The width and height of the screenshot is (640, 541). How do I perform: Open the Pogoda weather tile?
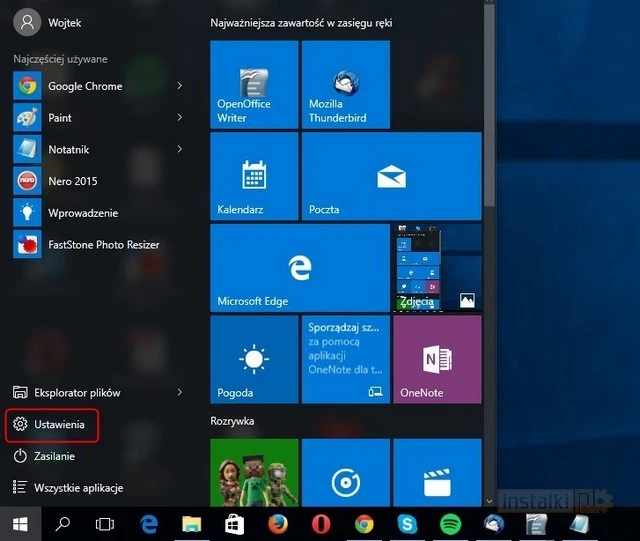click(254, 359)
